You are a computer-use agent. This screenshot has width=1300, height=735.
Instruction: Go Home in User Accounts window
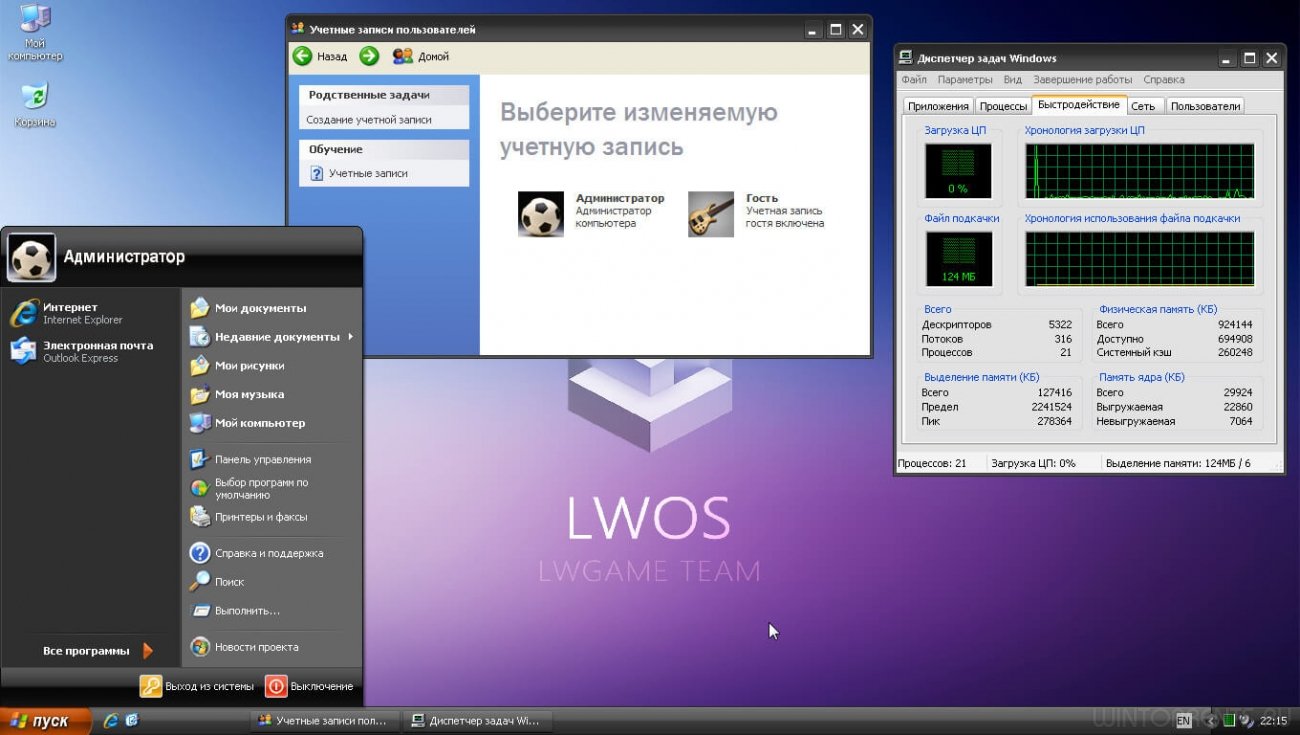tap(421, 56)
